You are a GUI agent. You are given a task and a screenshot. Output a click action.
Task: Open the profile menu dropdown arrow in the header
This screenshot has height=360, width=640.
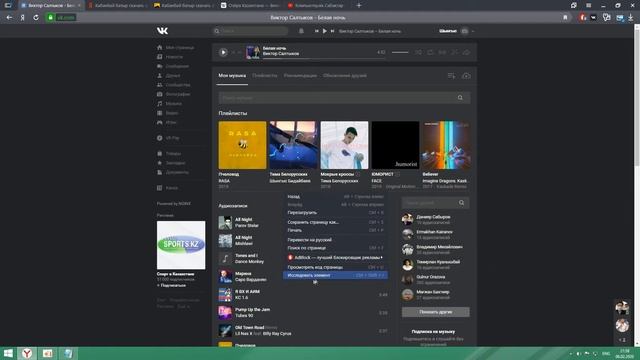point(473,31)
